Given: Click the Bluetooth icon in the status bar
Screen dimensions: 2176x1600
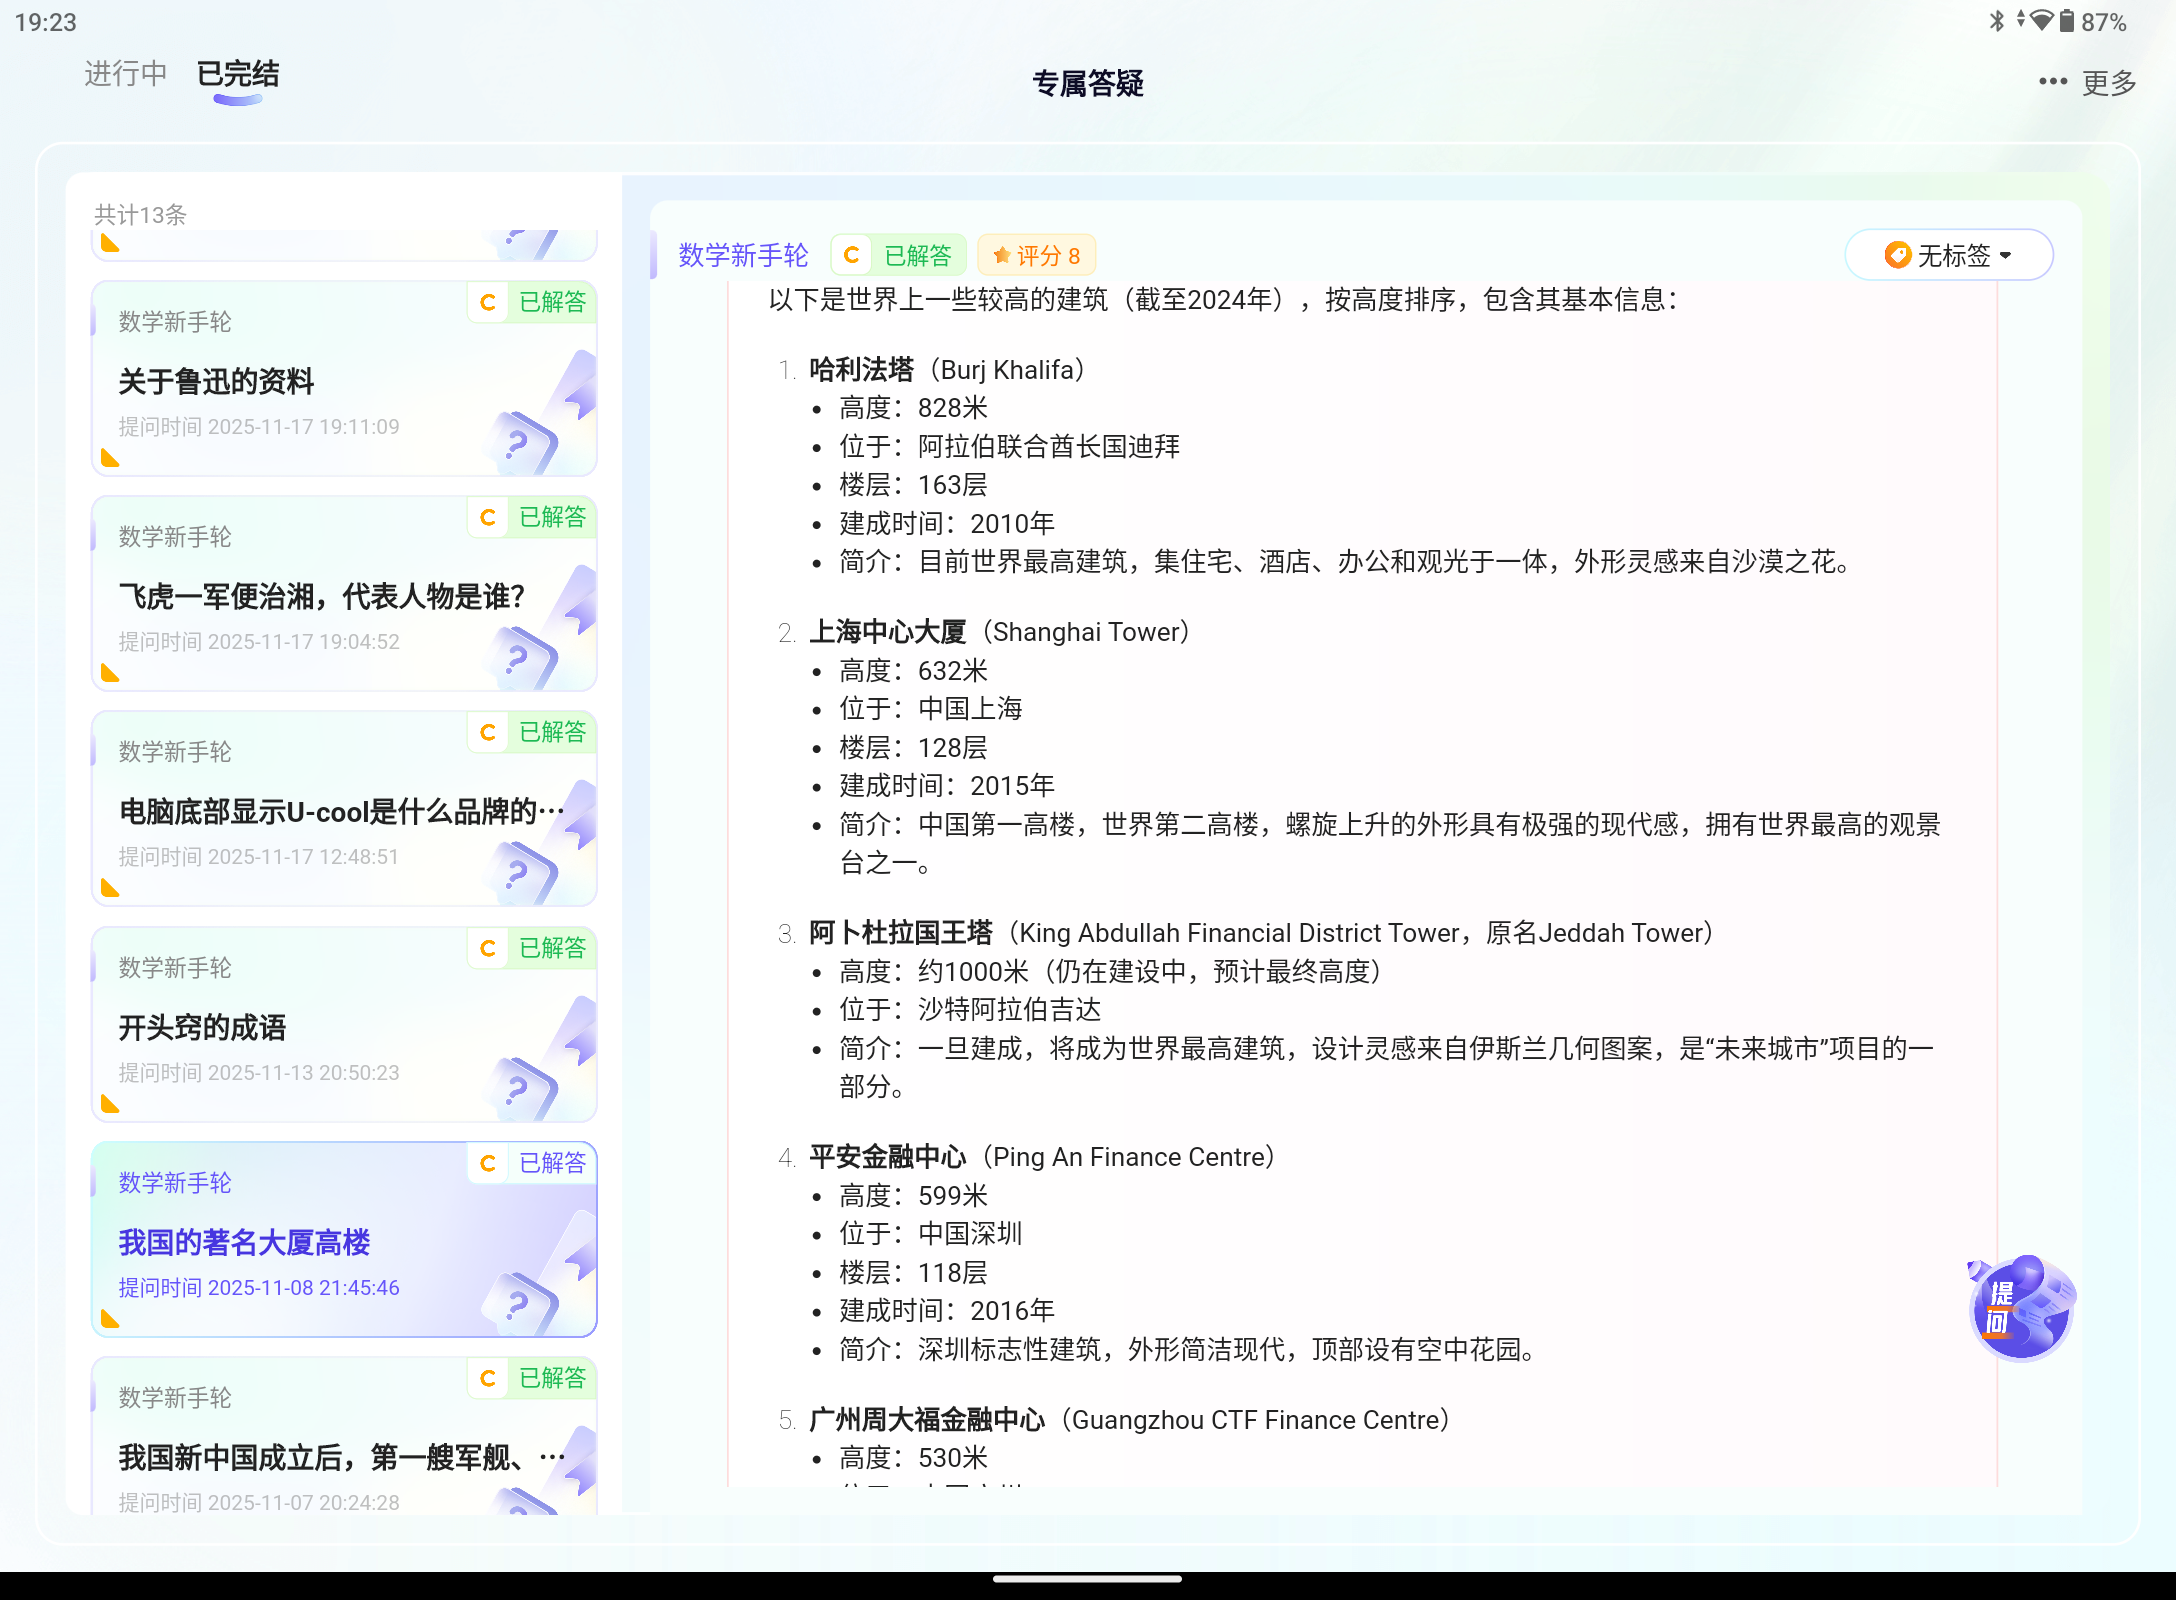Looking at the screenshot, I should pos(2000,20).
